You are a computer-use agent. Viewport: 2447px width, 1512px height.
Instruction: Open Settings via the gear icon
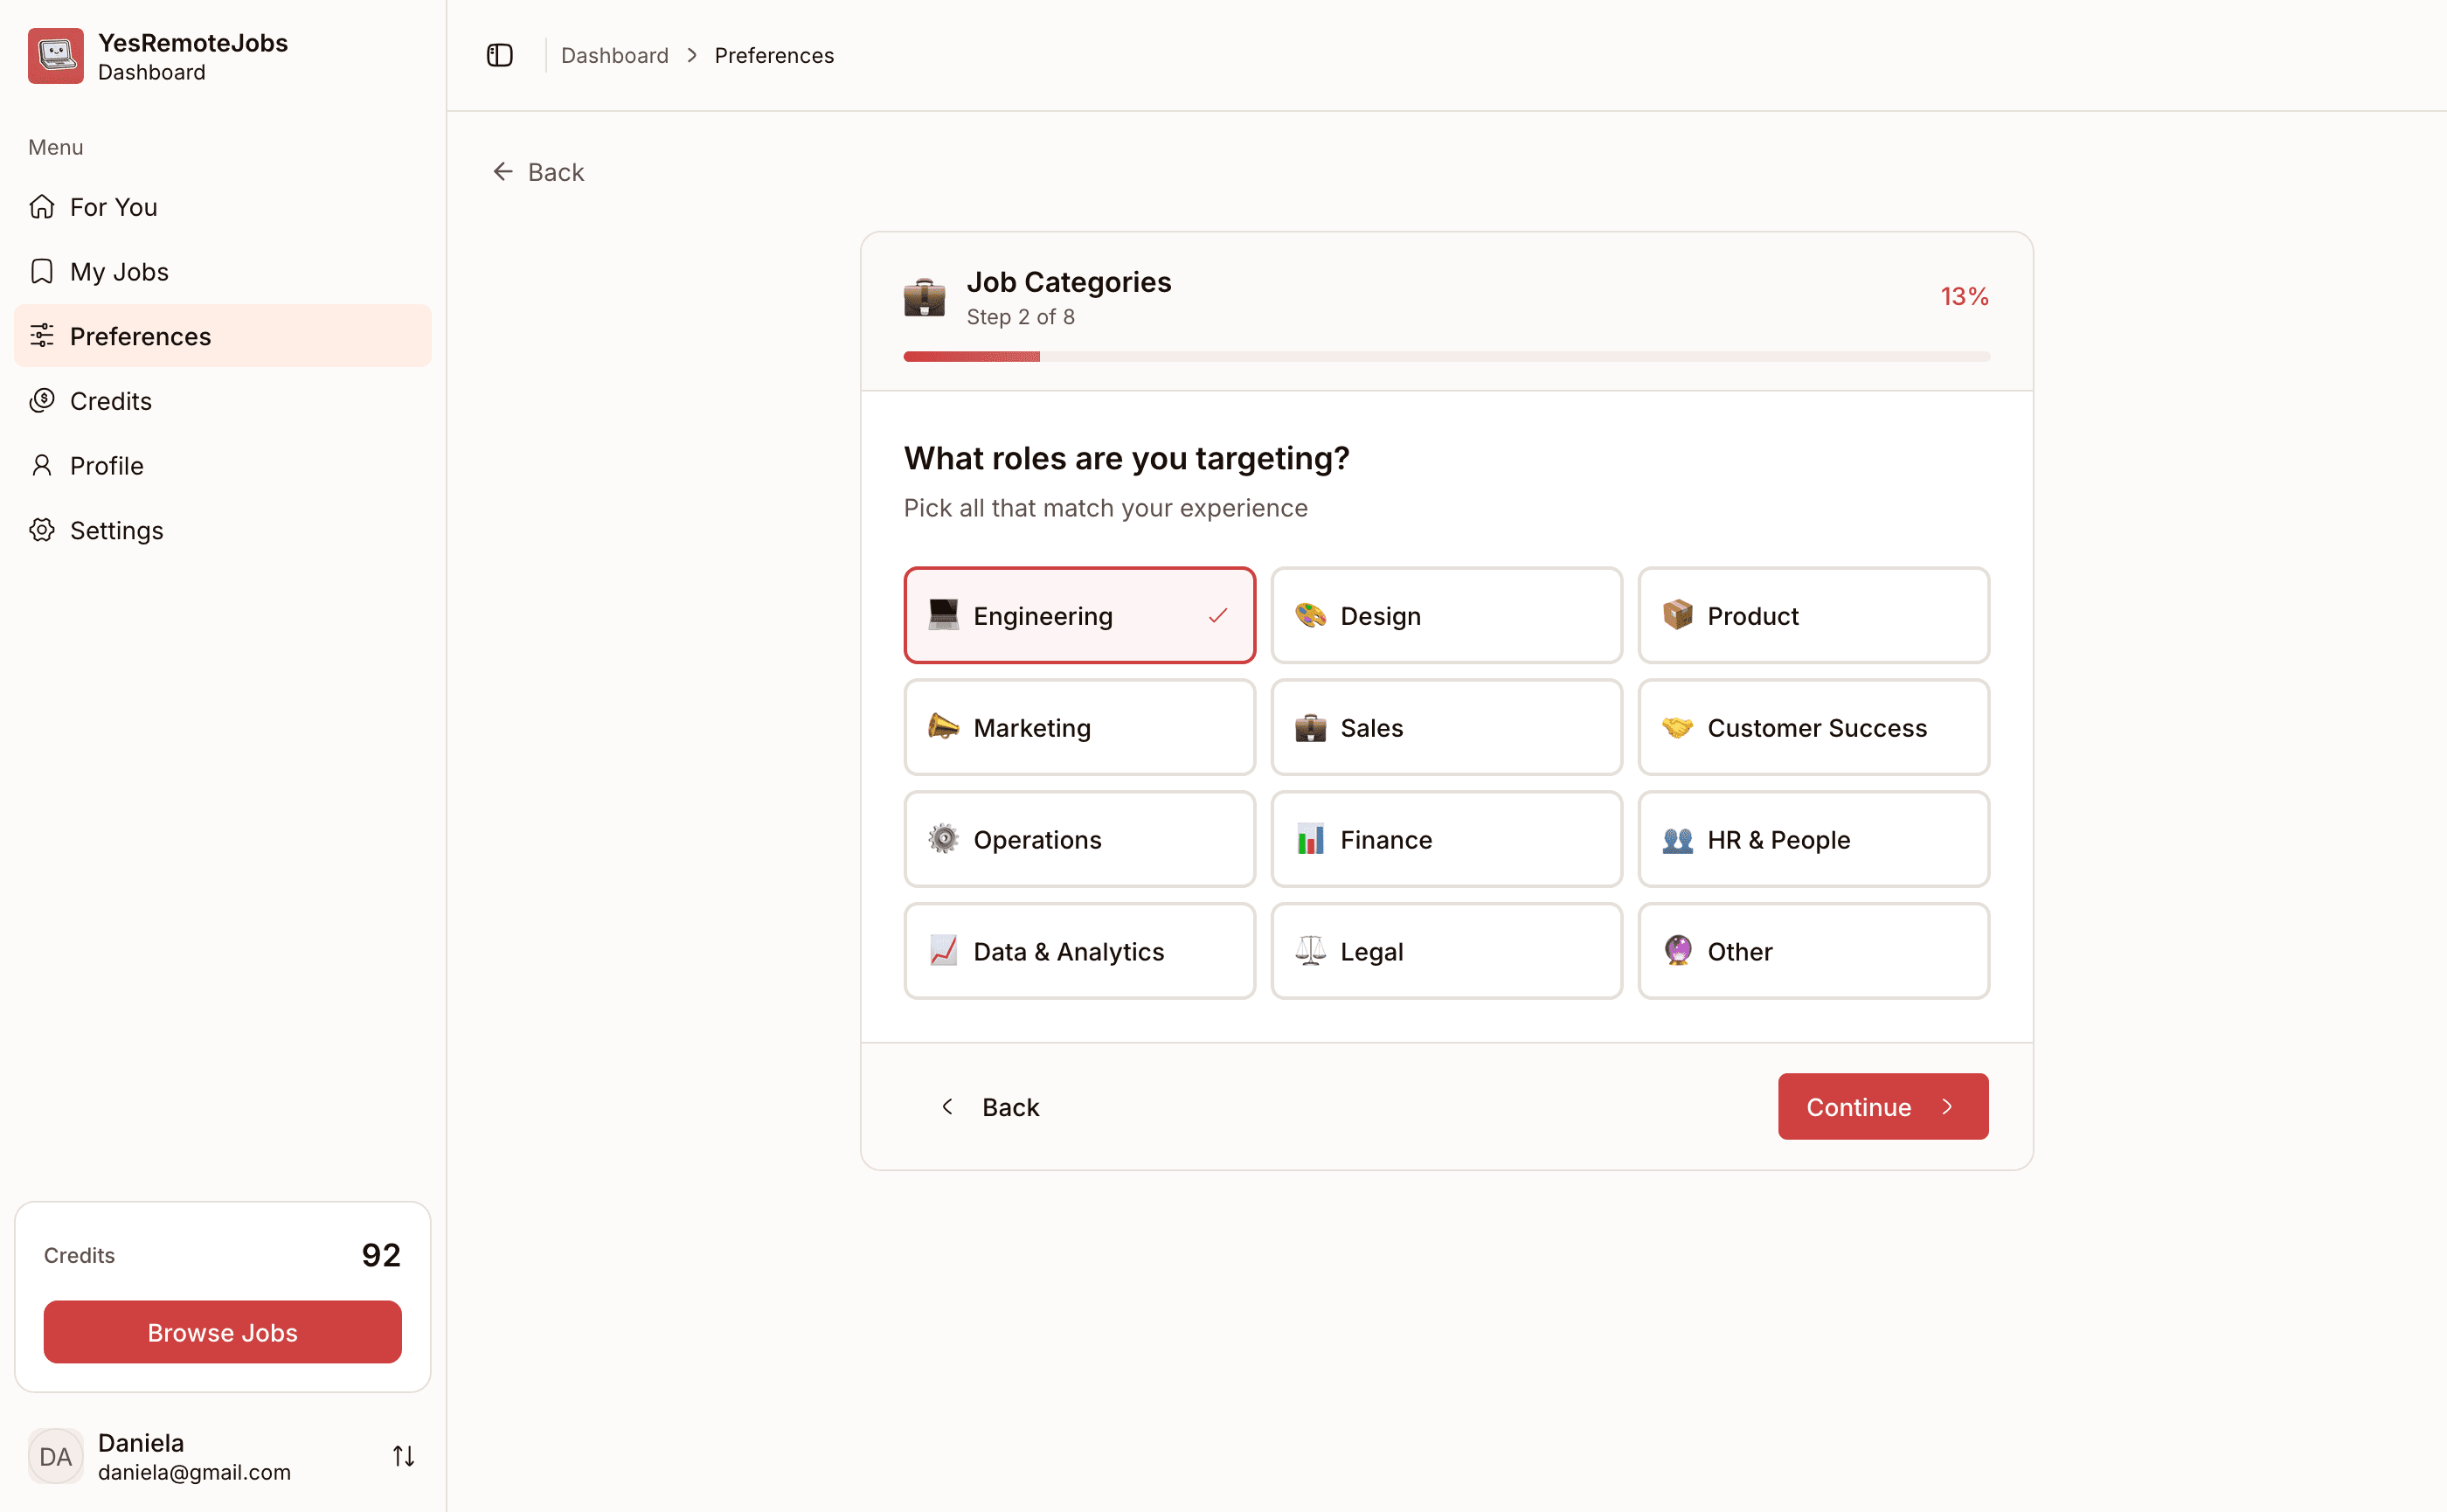pos(42,530)
